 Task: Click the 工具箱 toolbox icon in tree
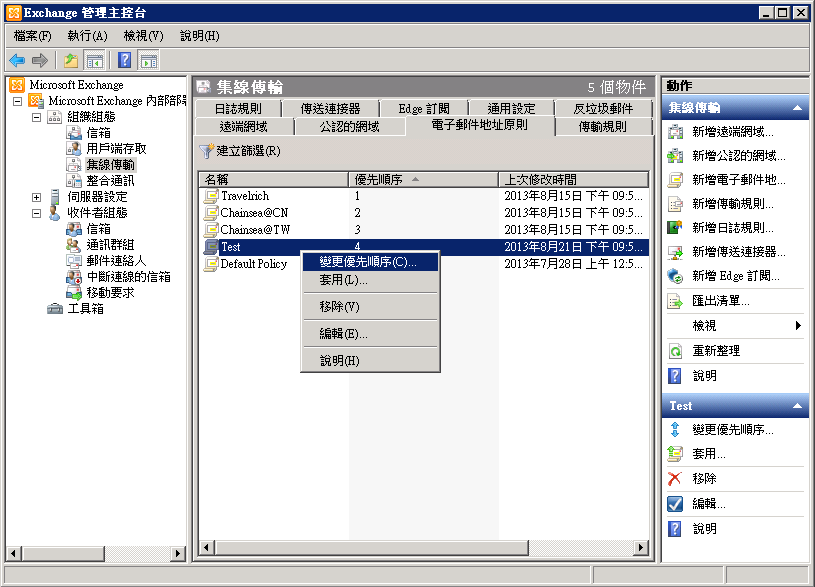(55, 309)
